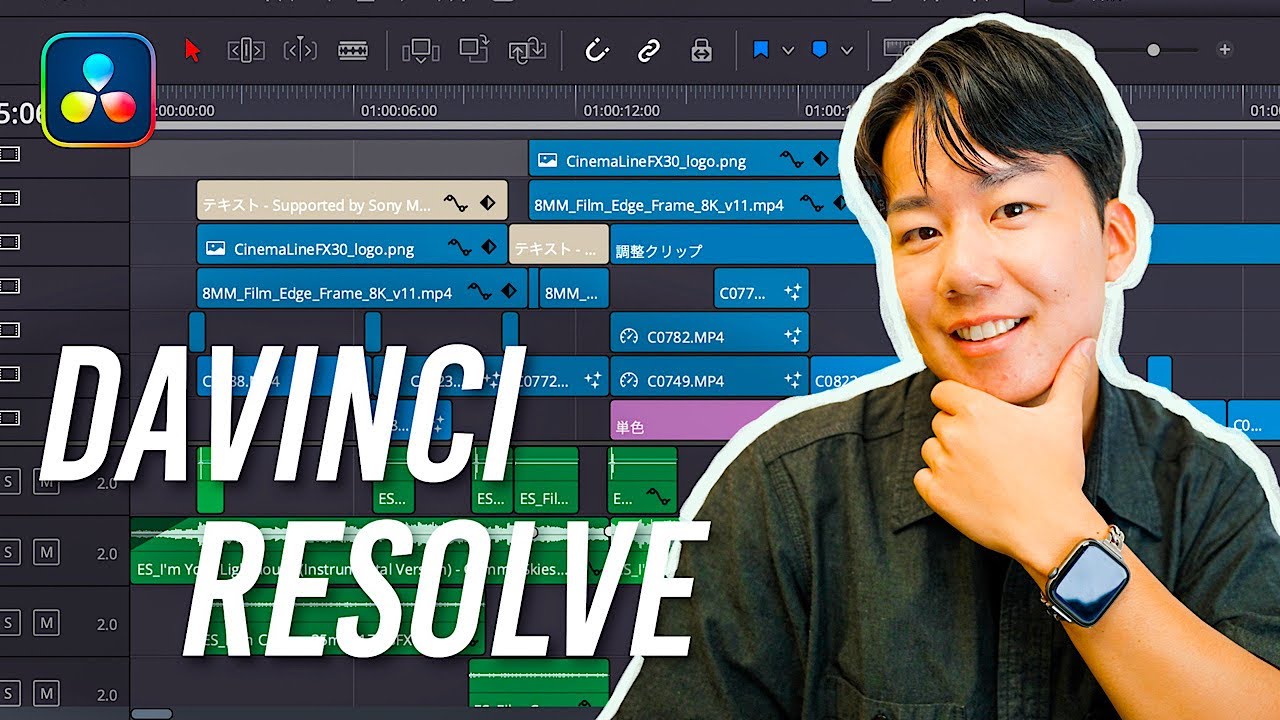The width and height of the screenshot is (1280, 720).
Task: Select the テキスト - Supported by Sony M... clip
Action: (352, 200)
